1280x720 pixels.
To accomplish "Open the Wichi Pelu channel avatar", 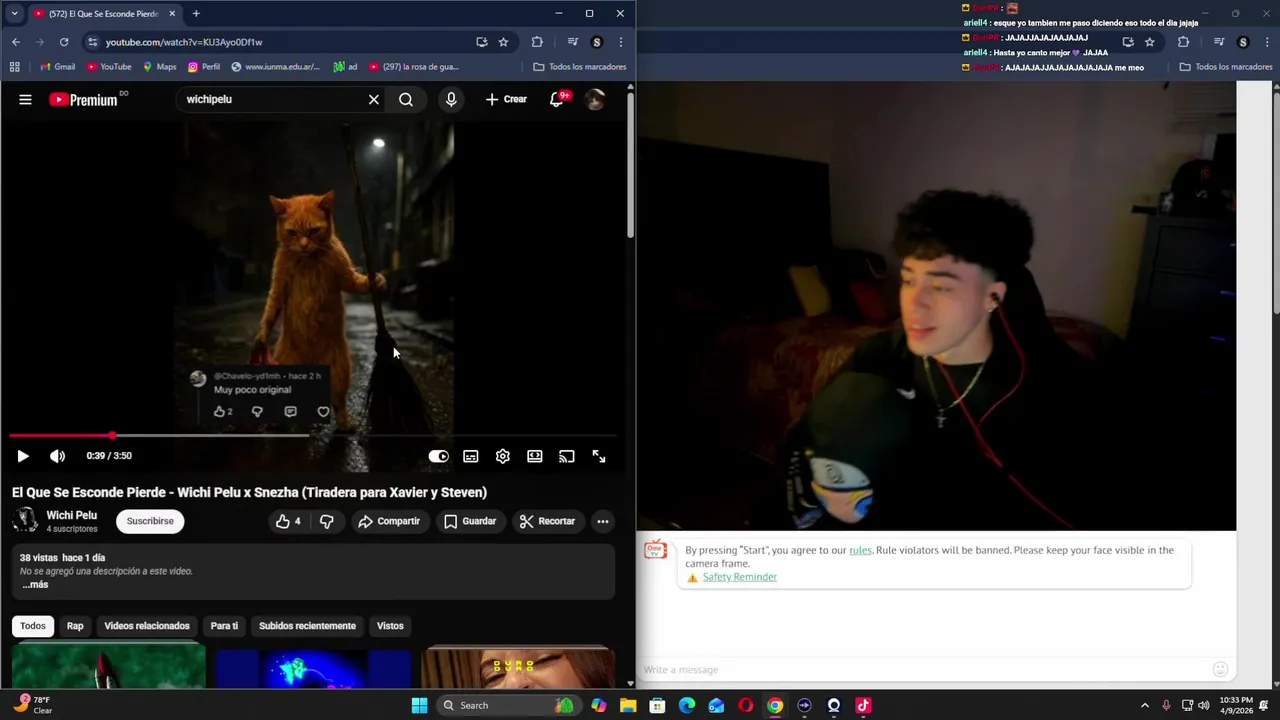I will pos(25,520).
